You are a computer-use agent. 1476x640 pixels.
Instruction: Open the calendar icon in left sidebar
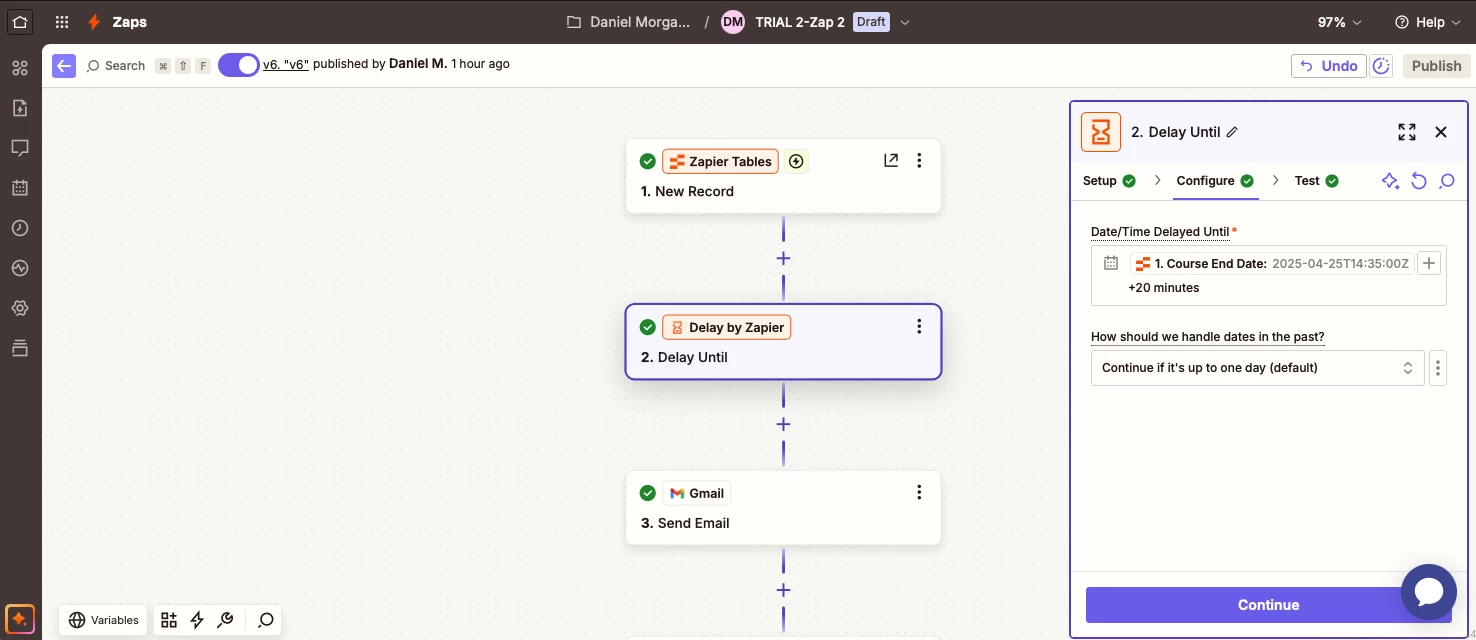click(20, 188)
